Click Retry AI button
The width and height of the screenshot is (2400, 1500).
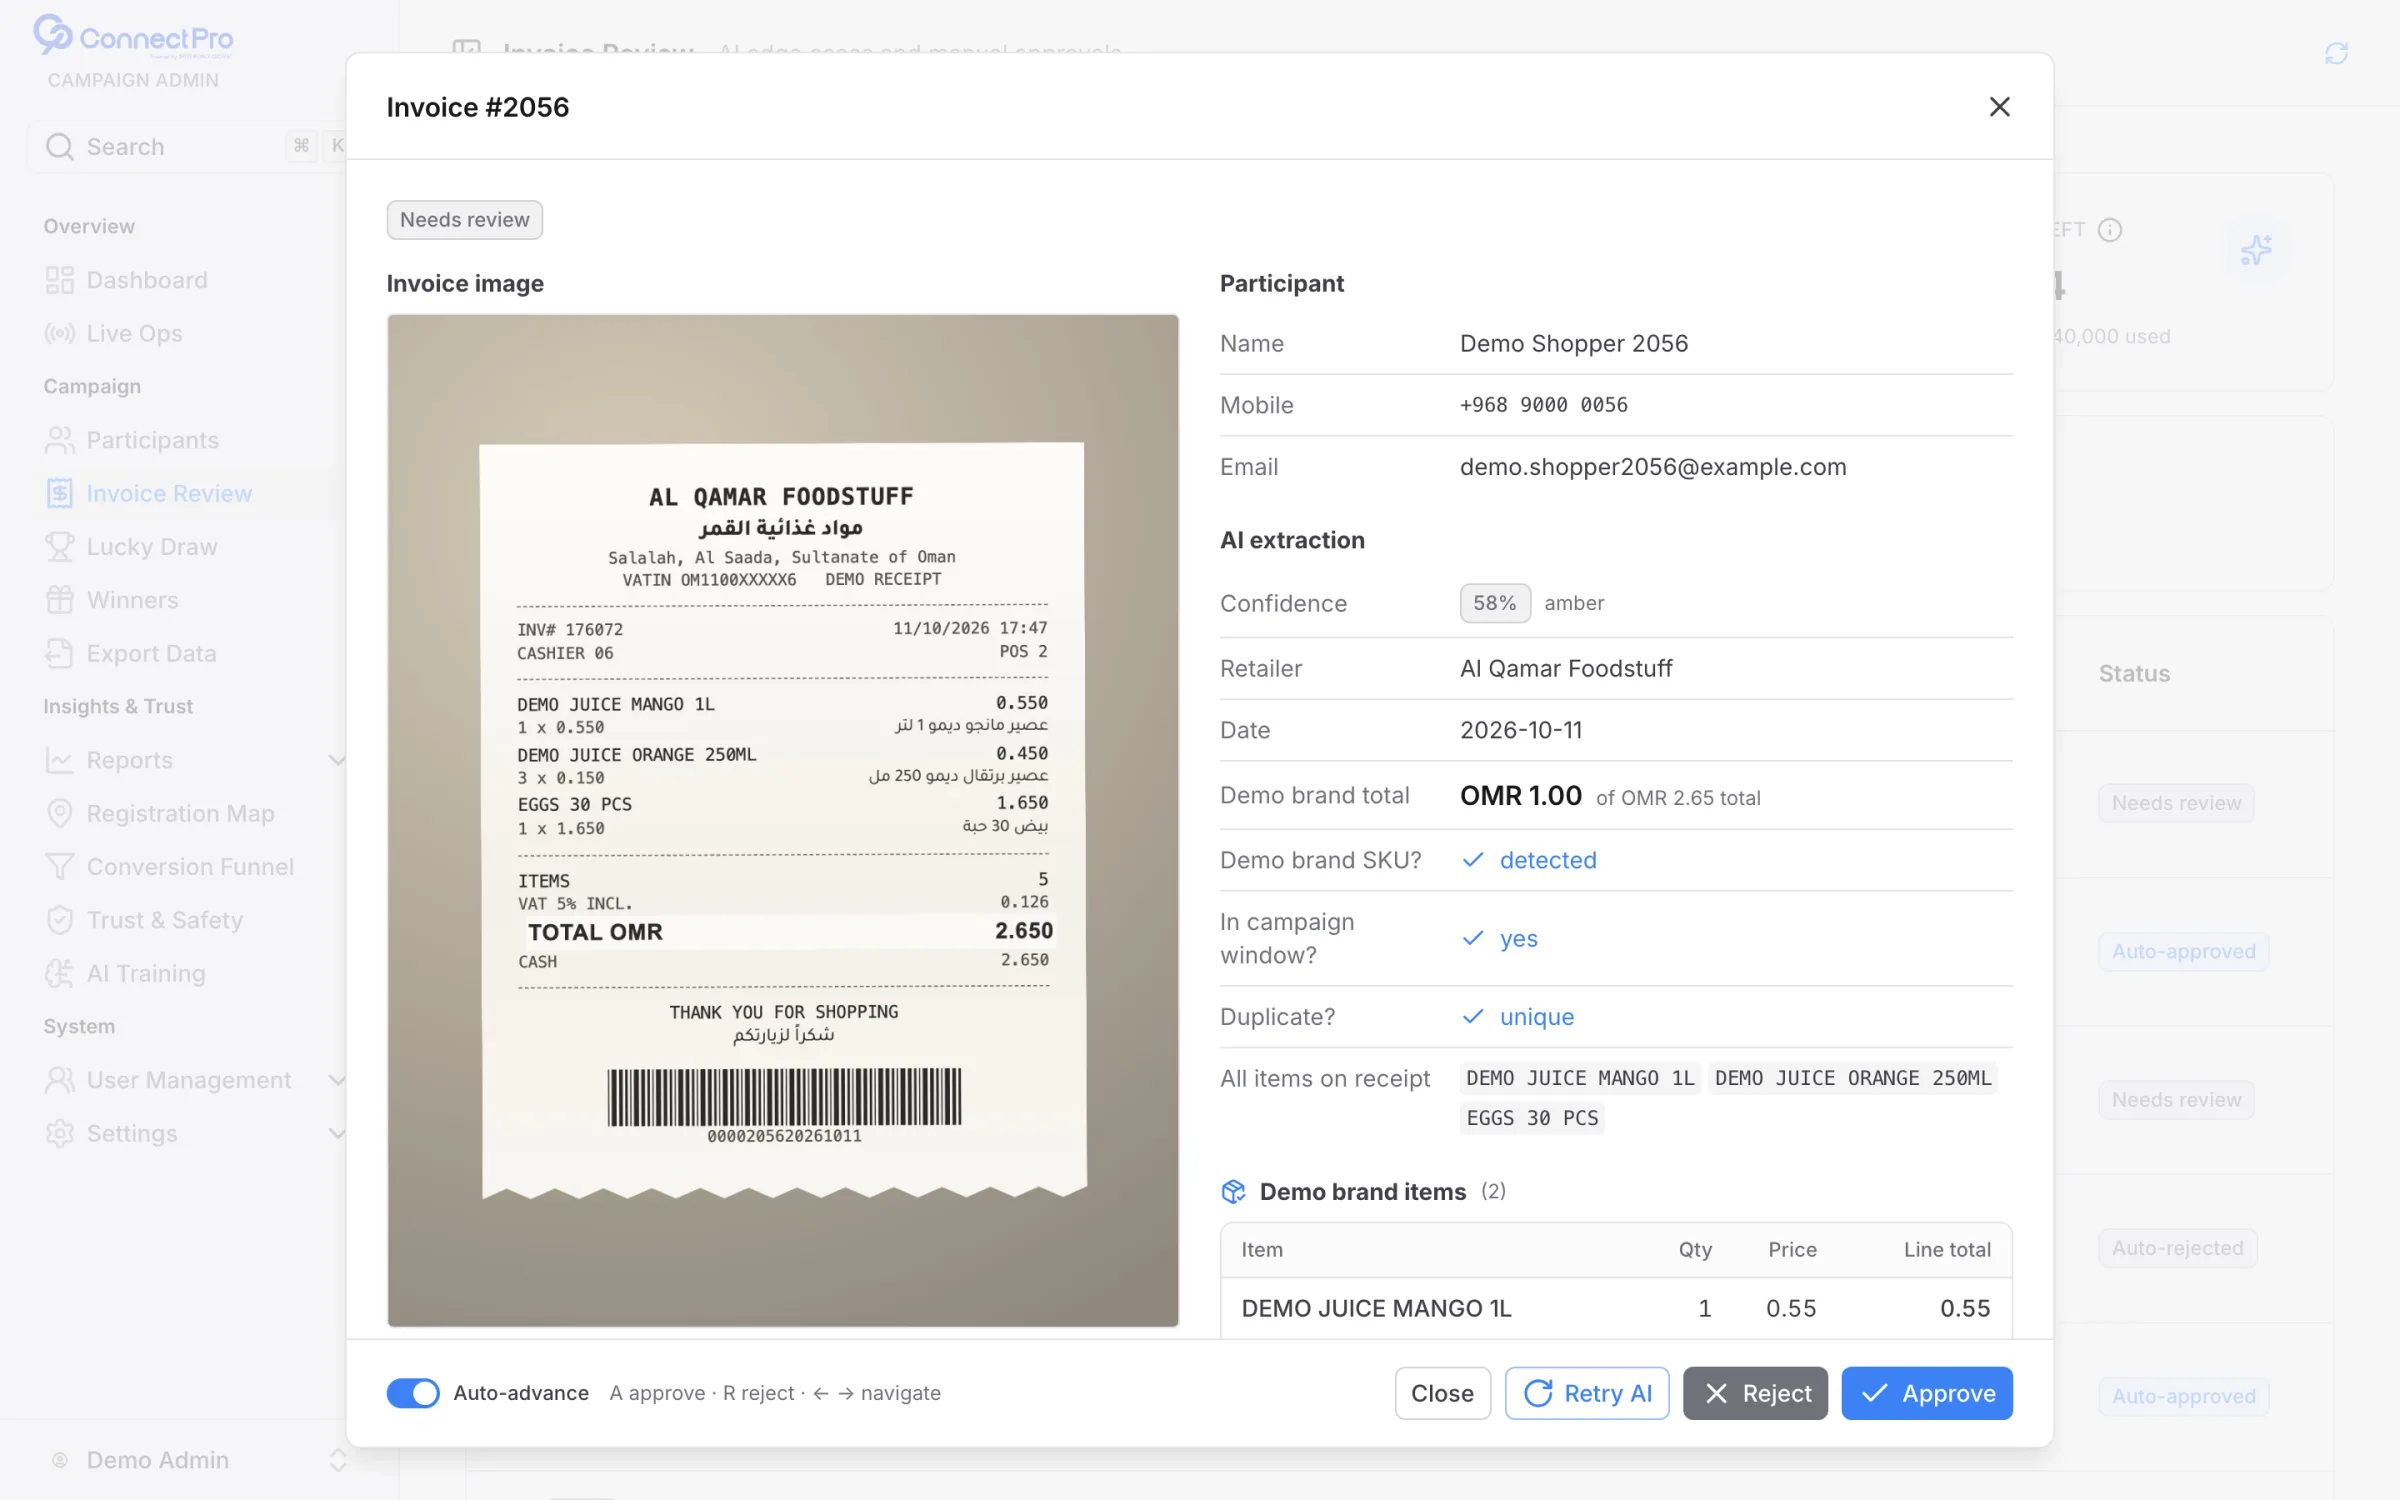(1587, 1393)
